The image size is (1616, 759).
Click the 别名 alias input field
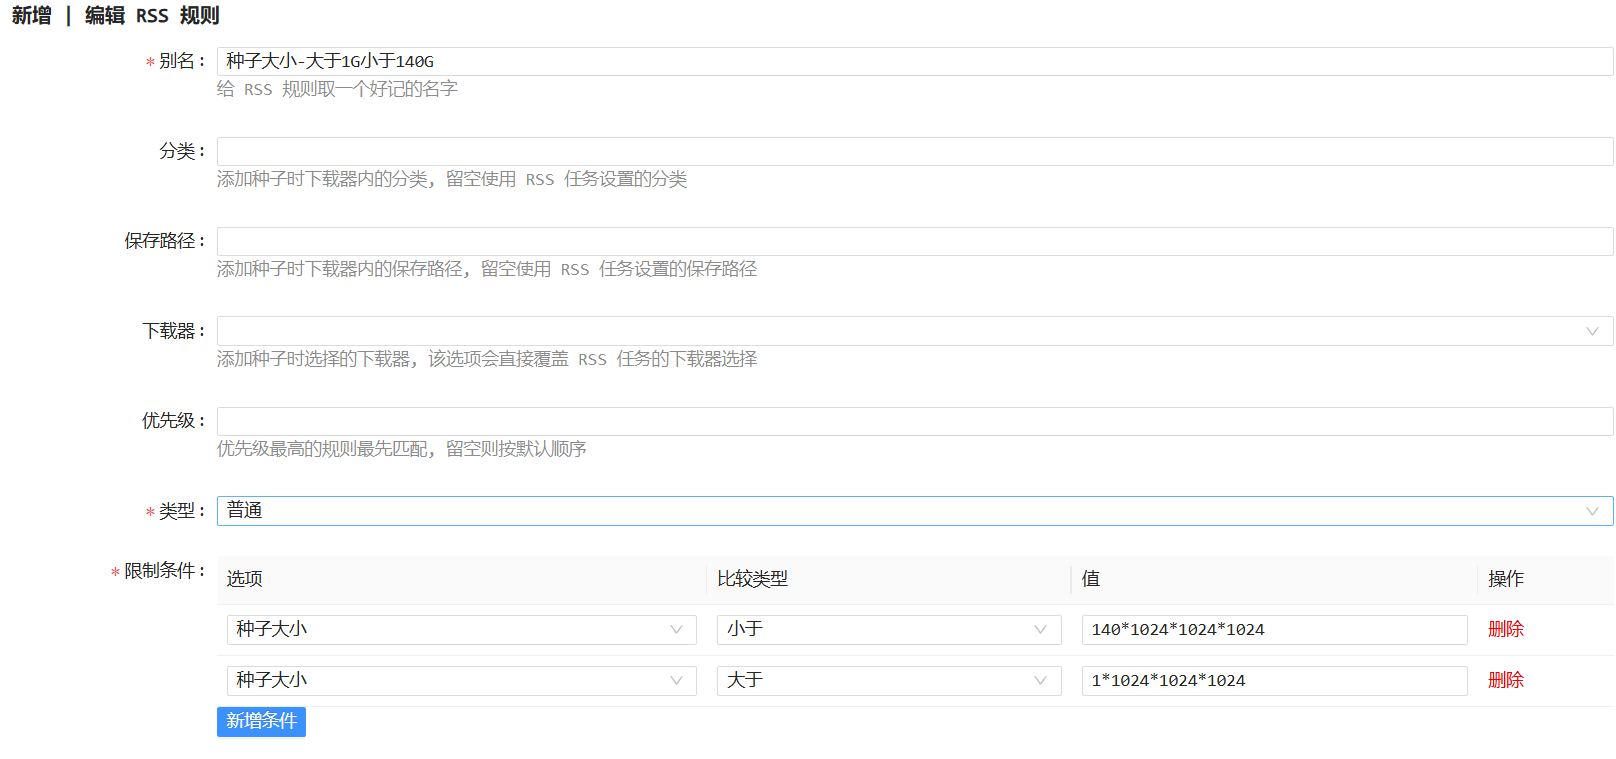(x=914, y=61)
